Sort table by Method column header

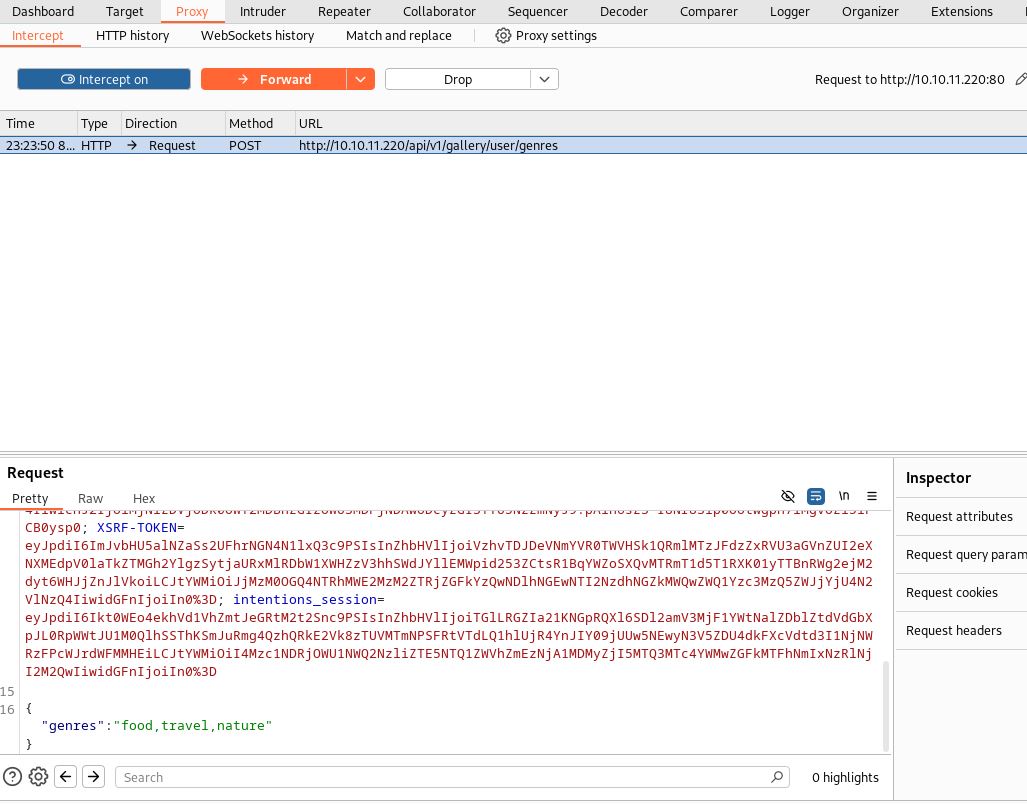click(260, 123)
